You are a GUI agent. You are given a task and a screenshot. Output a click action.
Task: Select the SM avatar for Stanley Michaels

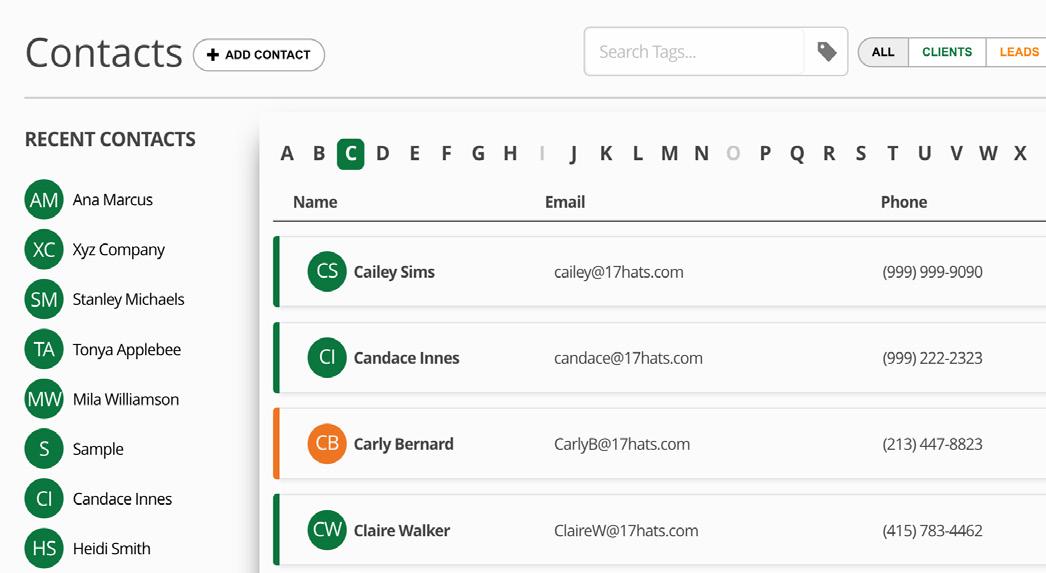click(x=44, y=299)
